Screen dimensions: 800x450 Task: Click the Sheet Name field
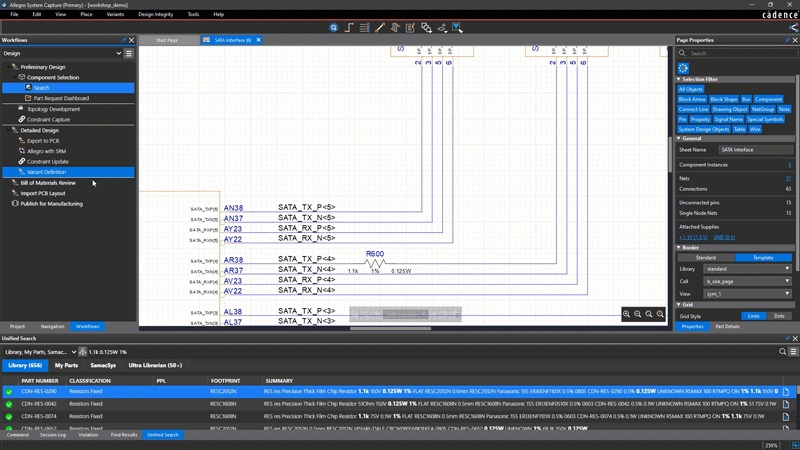coord(756,149)
